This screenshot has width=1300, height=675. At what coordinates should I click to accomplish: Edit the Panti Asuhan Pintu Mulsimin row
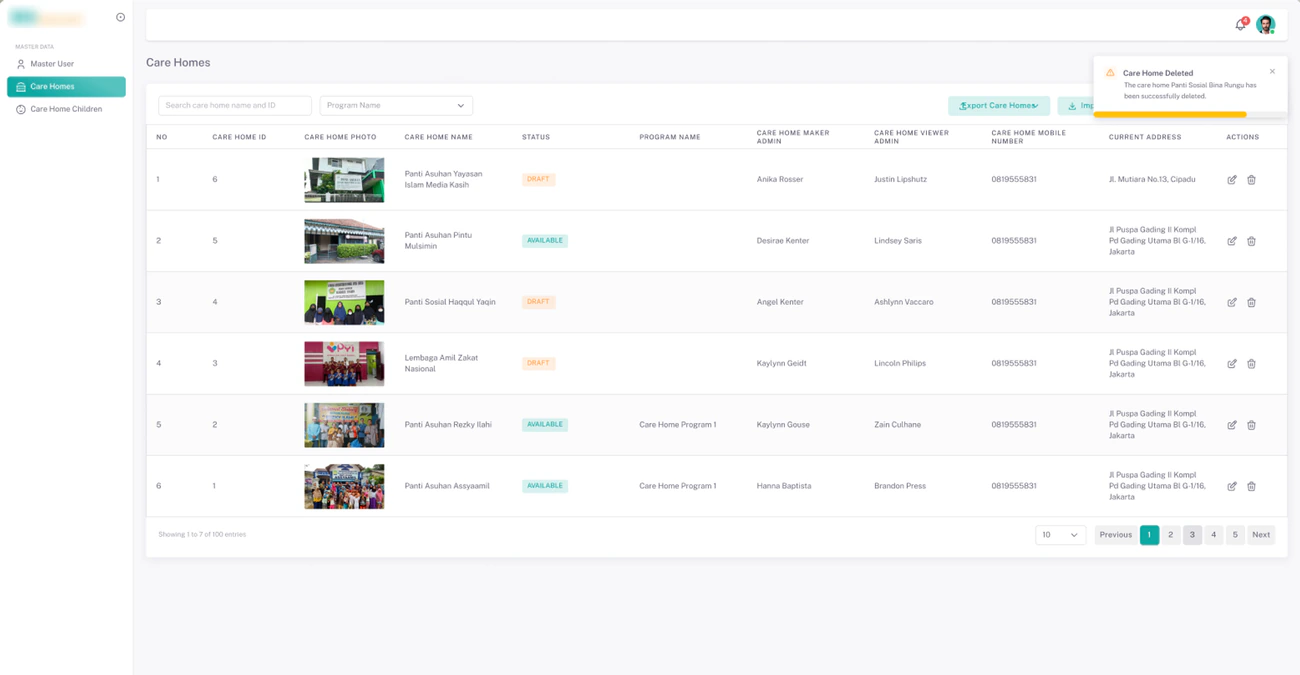point(1232,241)
